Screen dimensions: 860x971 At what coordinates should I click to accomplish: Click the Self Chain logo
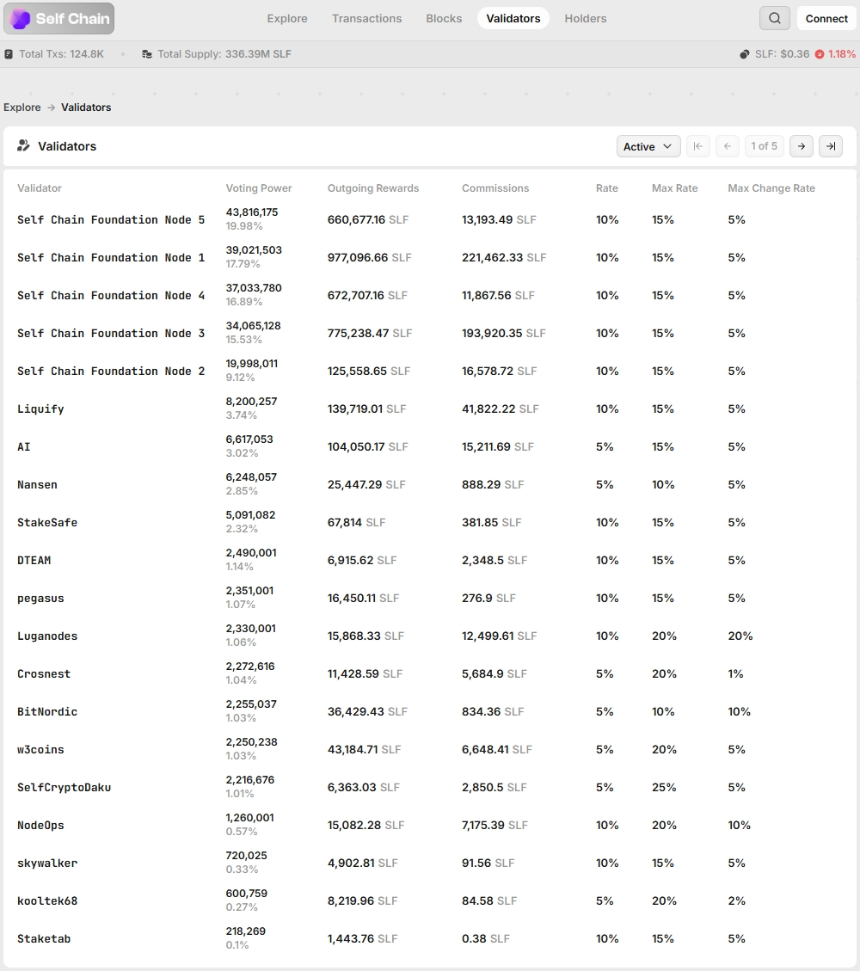59,19
